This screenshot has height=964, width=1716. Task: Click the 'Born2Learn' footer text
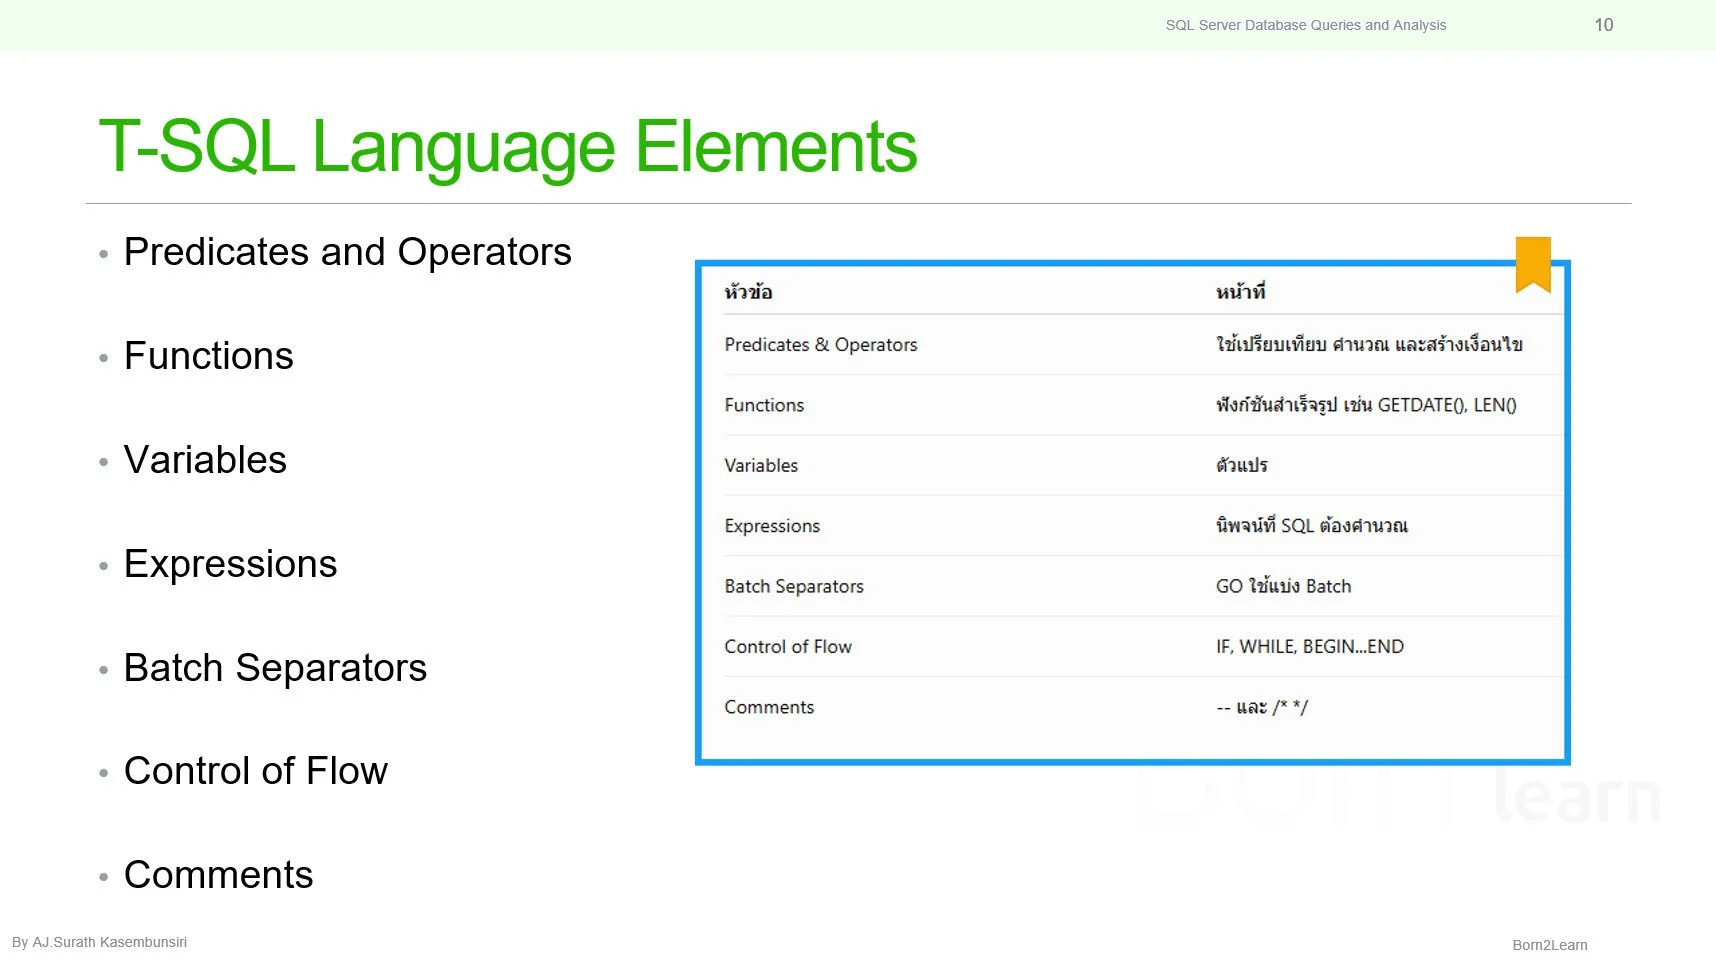click(x=1550, y=945)
